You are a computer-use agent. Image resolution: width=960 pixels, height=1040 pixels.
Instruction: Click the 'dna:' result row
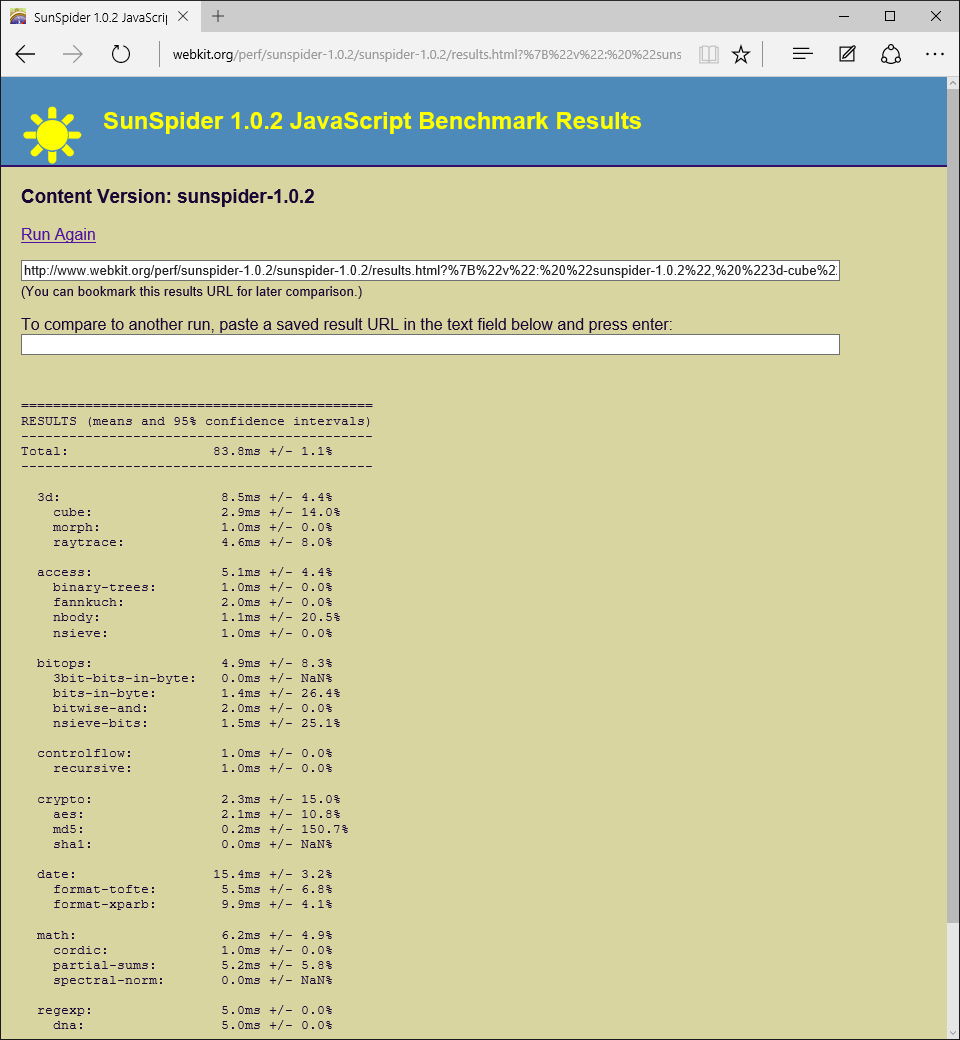pos(192,1025)
